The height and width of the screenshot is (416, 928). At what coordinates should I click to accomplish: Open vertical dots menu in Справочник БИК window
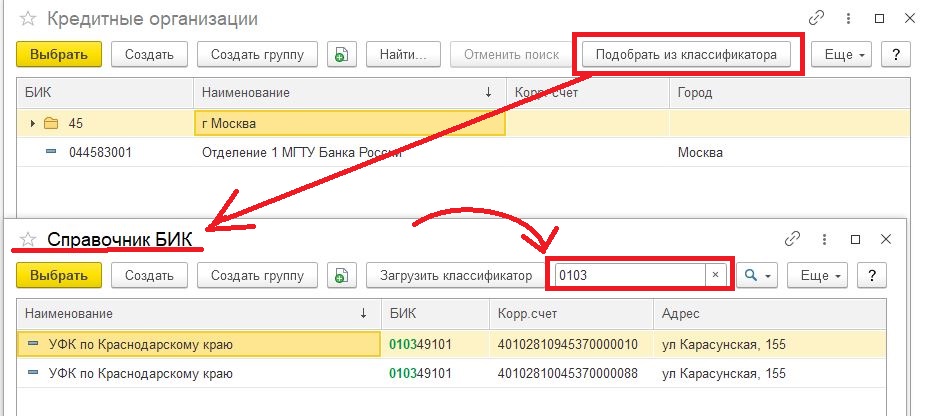pos(824,239)
